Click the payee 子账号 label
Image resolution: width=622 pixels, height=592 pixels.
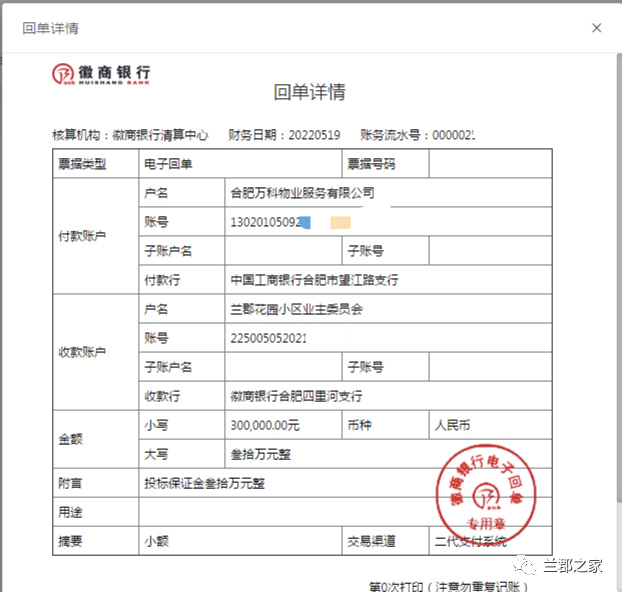tap(365, 367)
